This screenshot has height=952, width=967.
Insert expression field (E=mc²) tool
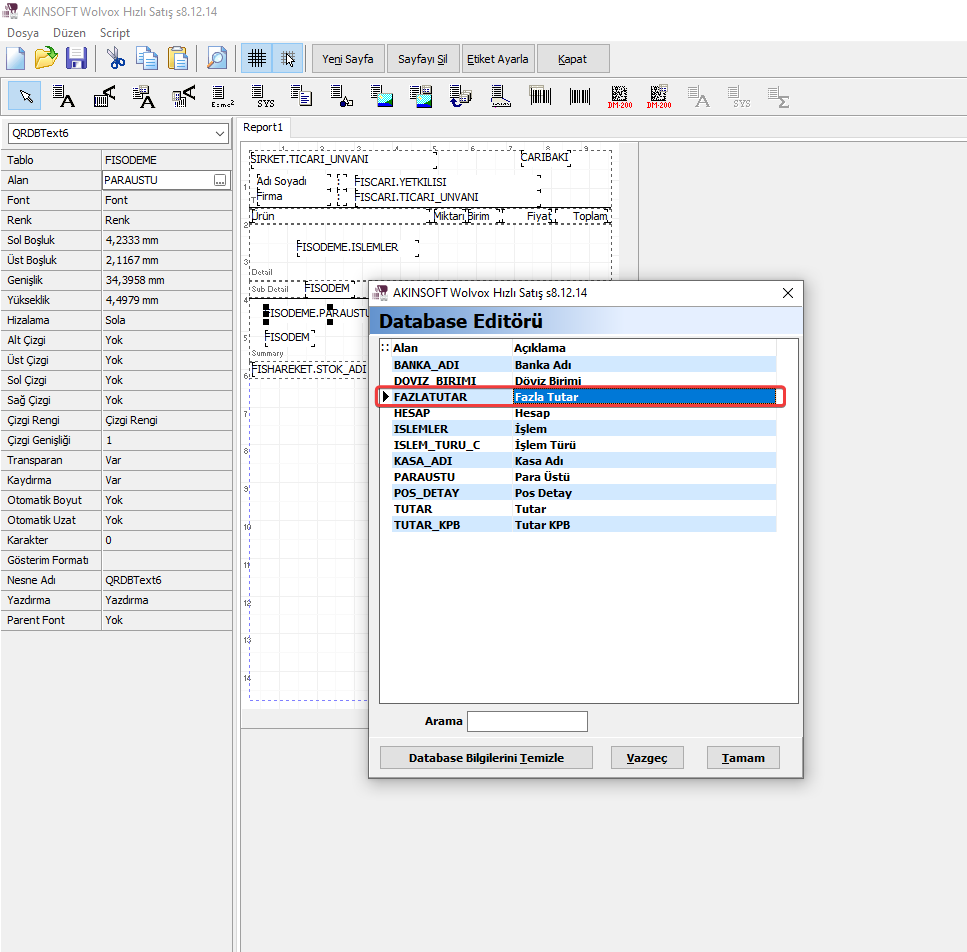pos(223,96)
